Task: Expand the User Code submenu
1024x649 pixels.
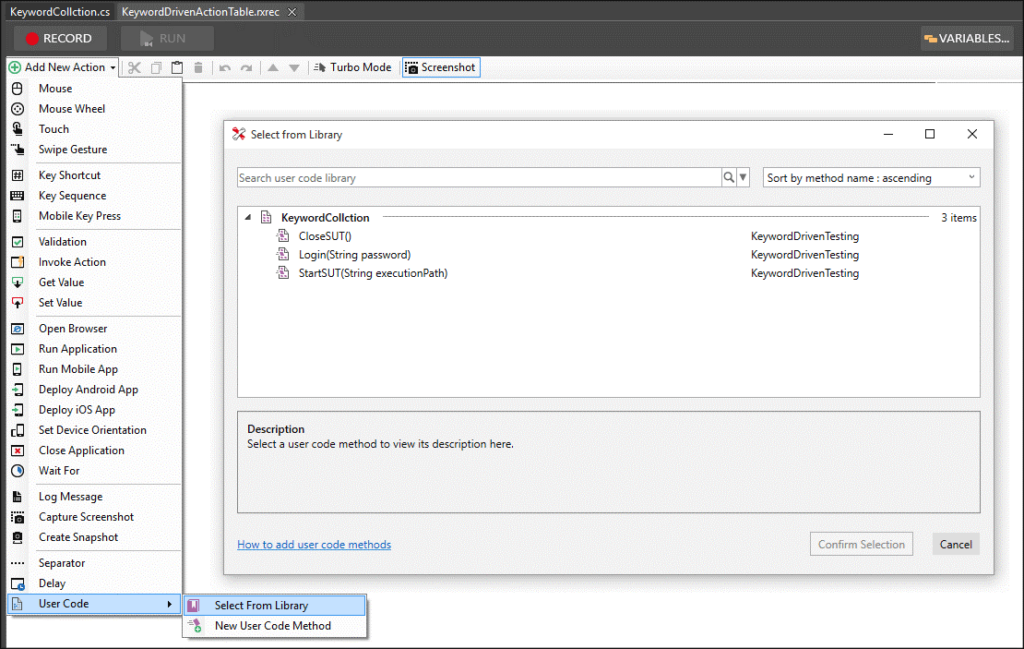Action: point(94,604)
